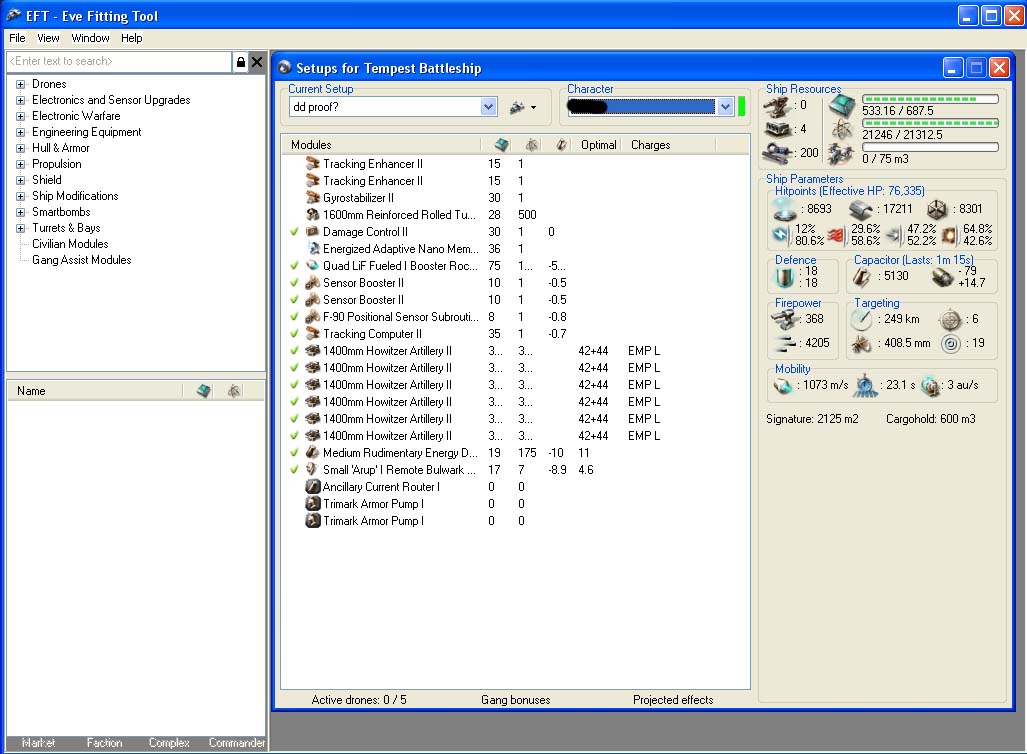Click the max locked targets icon showing 6
This screenshot has height=754, width=1027.
click(950, 320)
